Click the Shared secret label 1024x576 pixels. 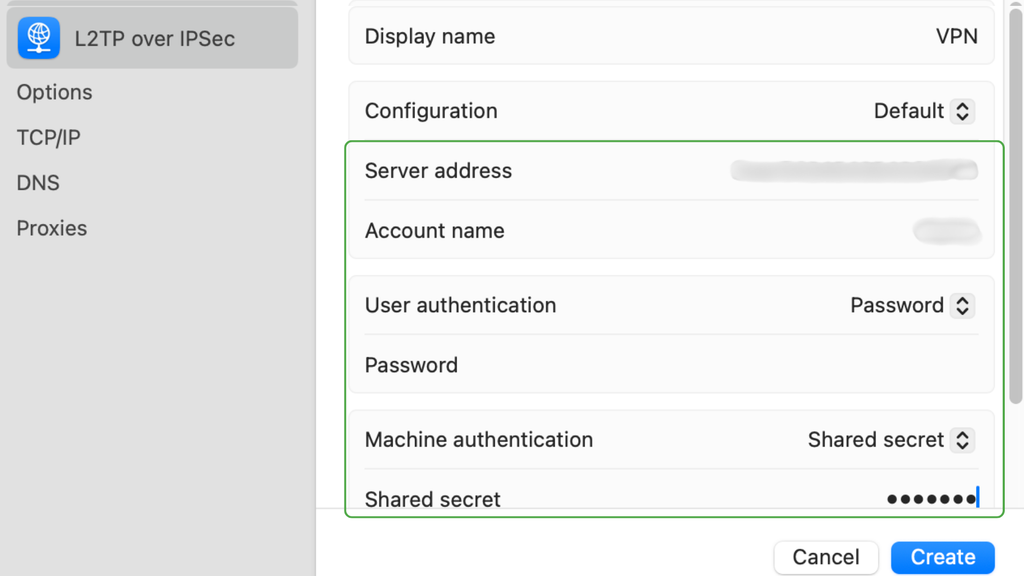coord(432,499)
